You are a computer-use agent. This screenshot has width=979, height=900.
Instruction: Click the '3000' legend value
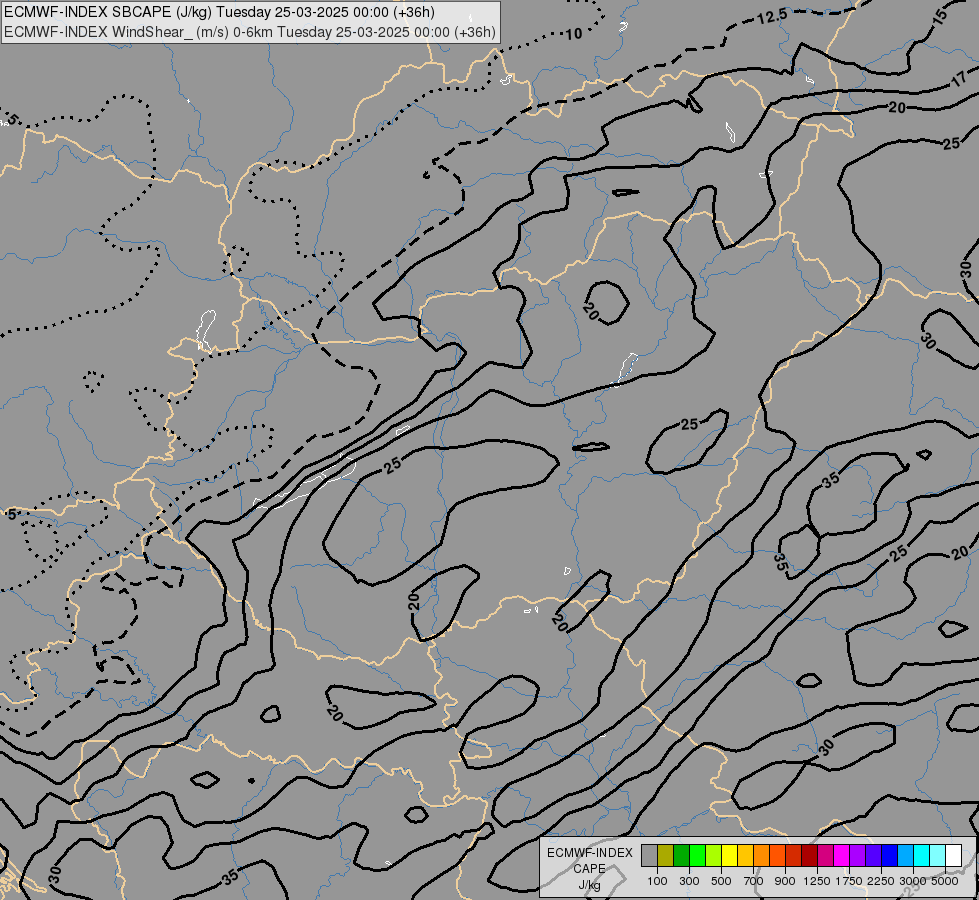pos(913,881)
